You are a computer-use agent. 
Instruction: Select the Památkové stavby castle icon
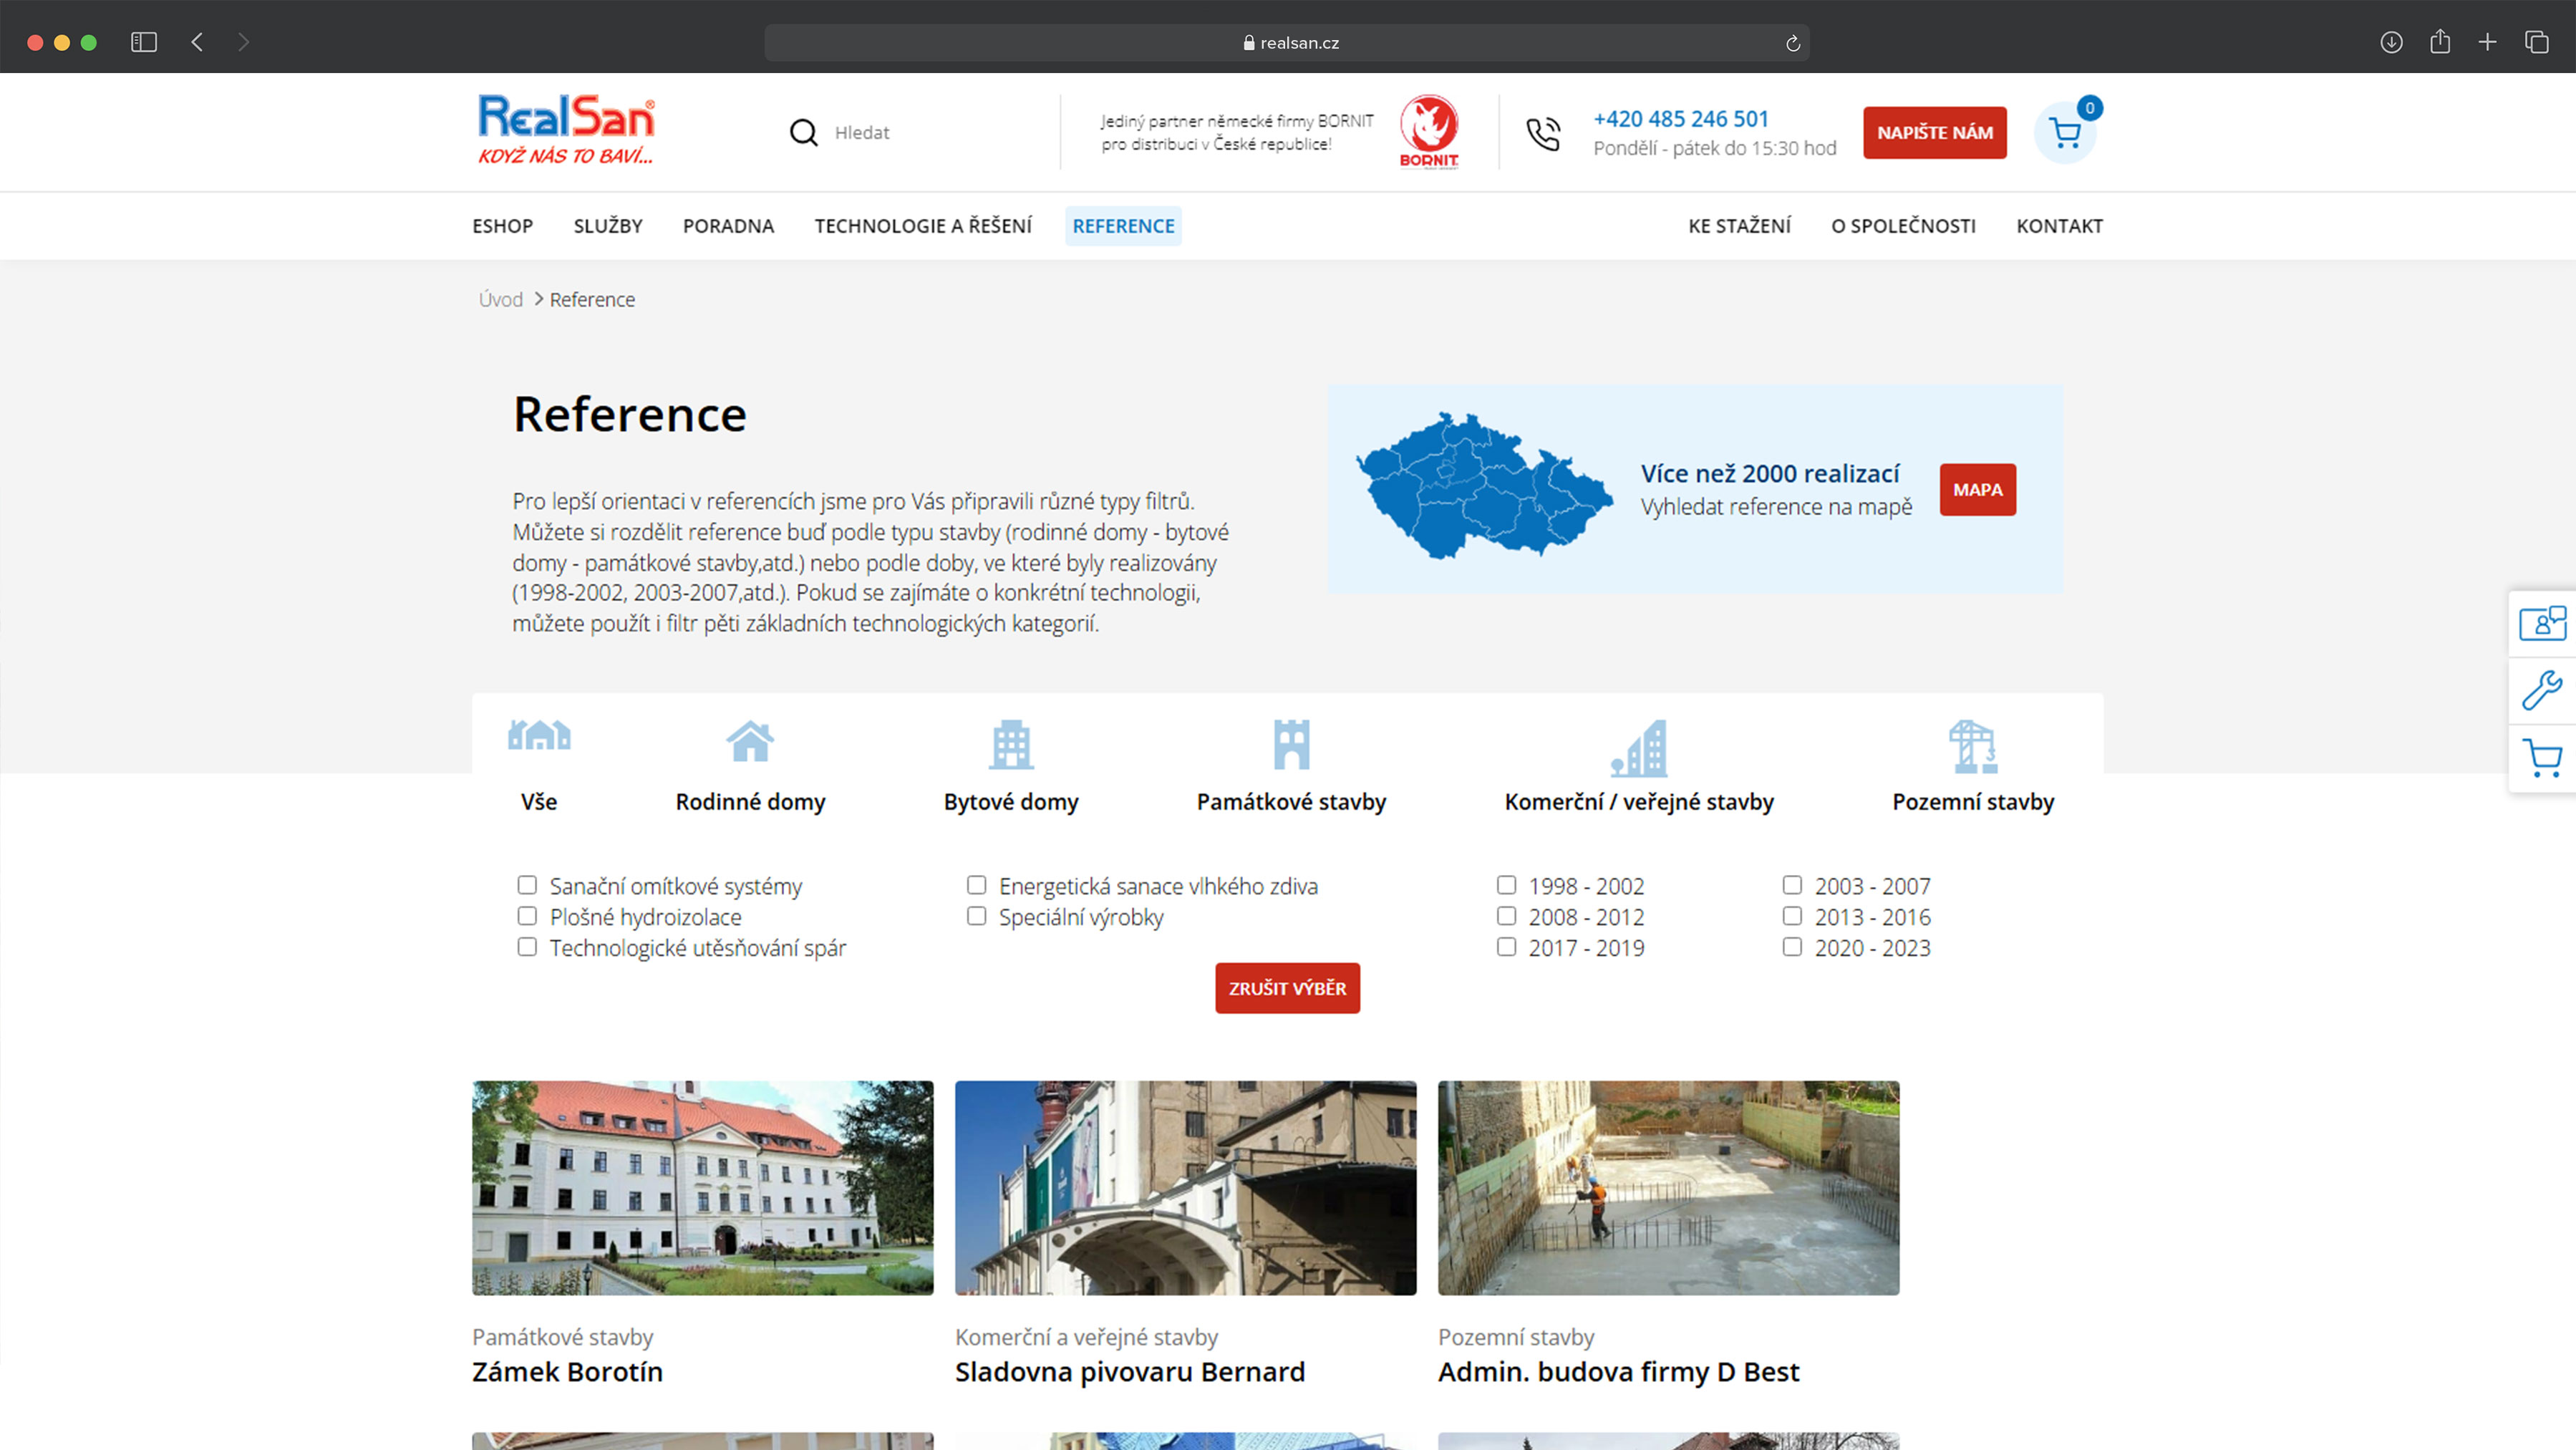(x=1291, y=745)
